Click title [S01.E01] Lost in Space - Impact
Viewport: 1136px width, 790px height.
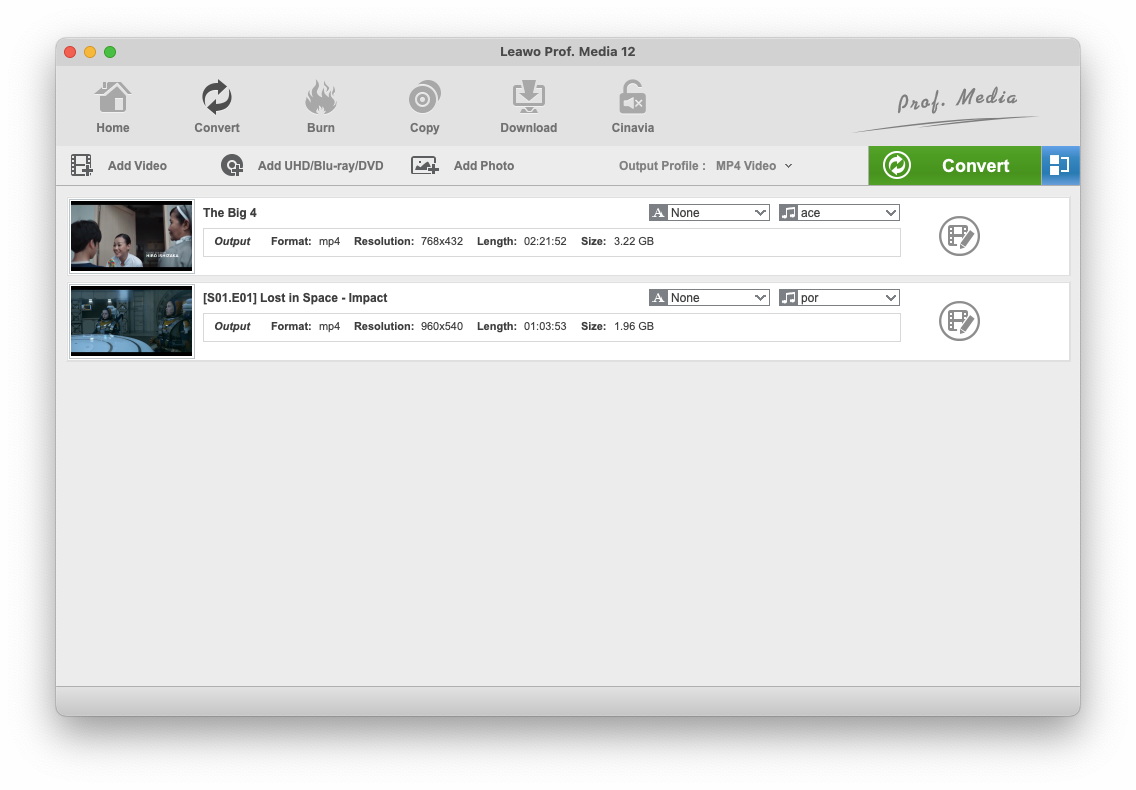coord(295,298)
